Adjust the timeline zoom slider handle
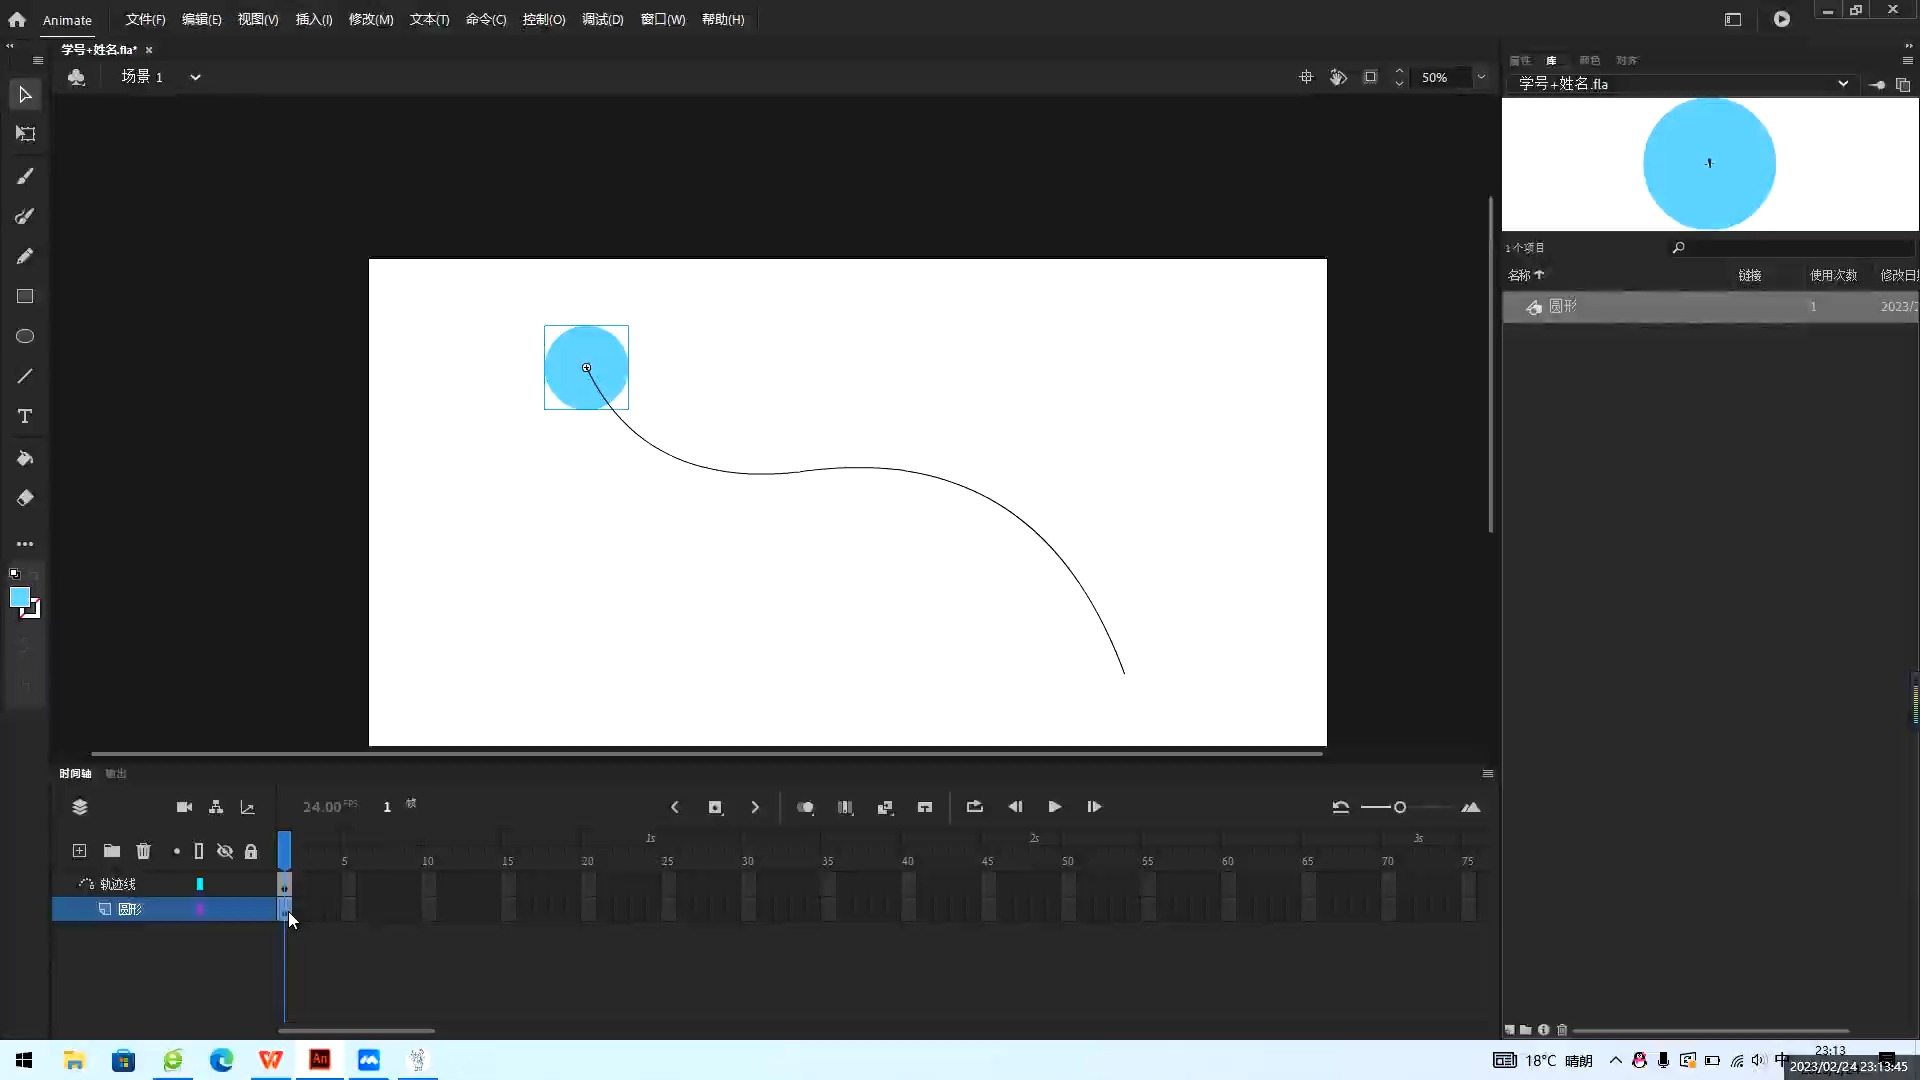This screenshot has width=1920, height=1080. coord(1400,807)
